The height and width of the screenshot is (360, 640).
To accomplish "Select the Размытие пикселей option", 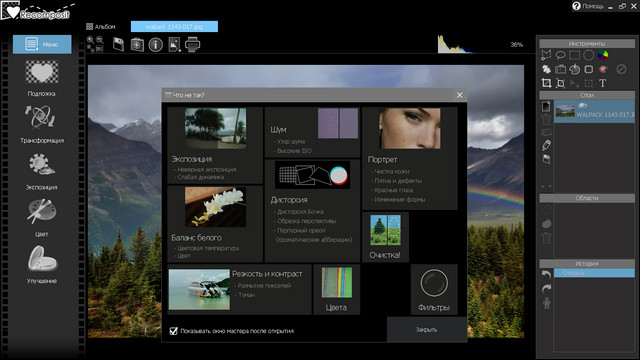I will coord(264,285).
